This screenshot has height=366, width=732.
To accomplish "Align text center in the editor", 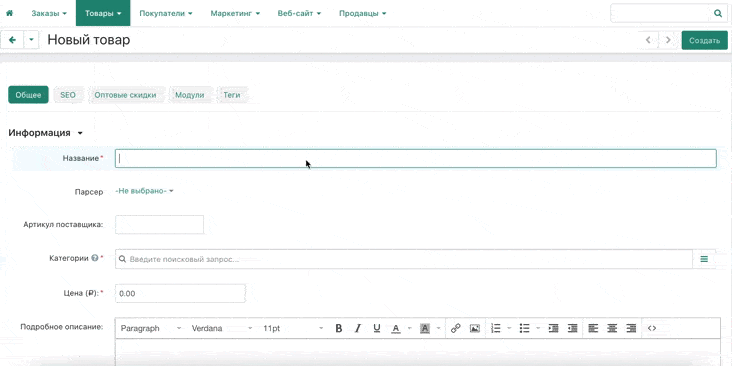I will click(x=612, y=328).
